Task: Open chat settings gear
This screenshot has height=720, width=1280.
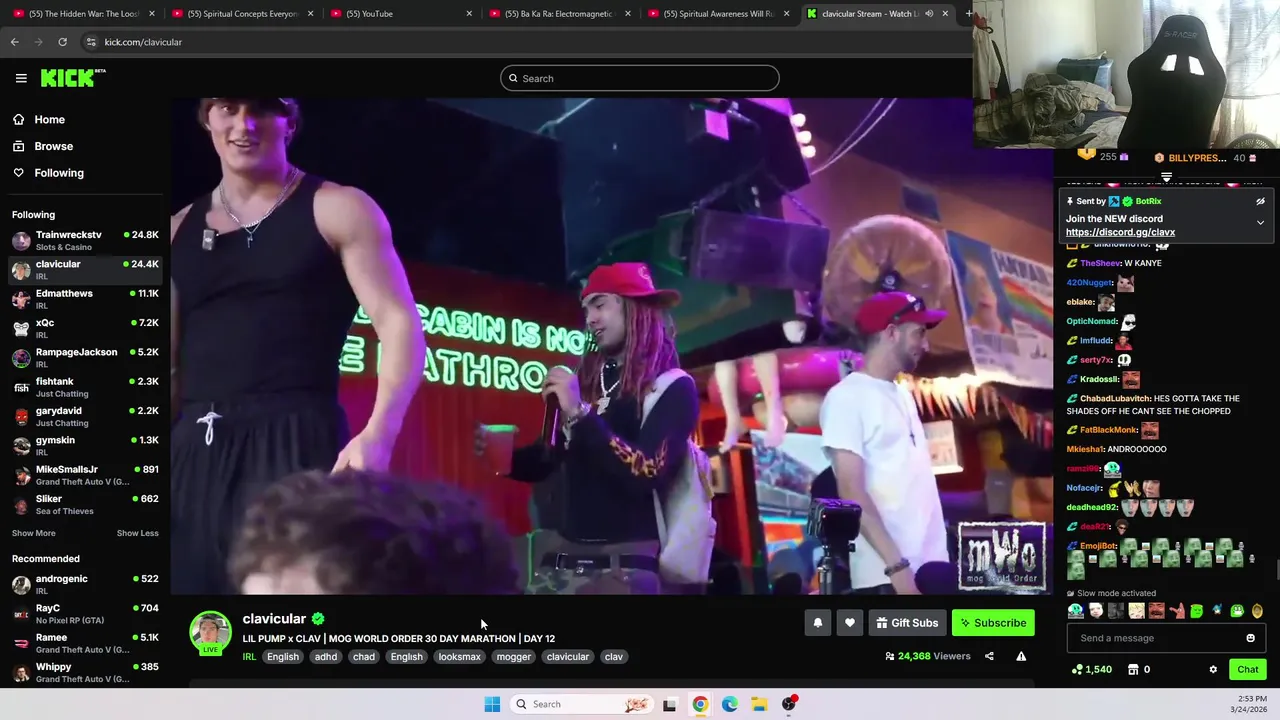Action: [x=1213, y=669]
